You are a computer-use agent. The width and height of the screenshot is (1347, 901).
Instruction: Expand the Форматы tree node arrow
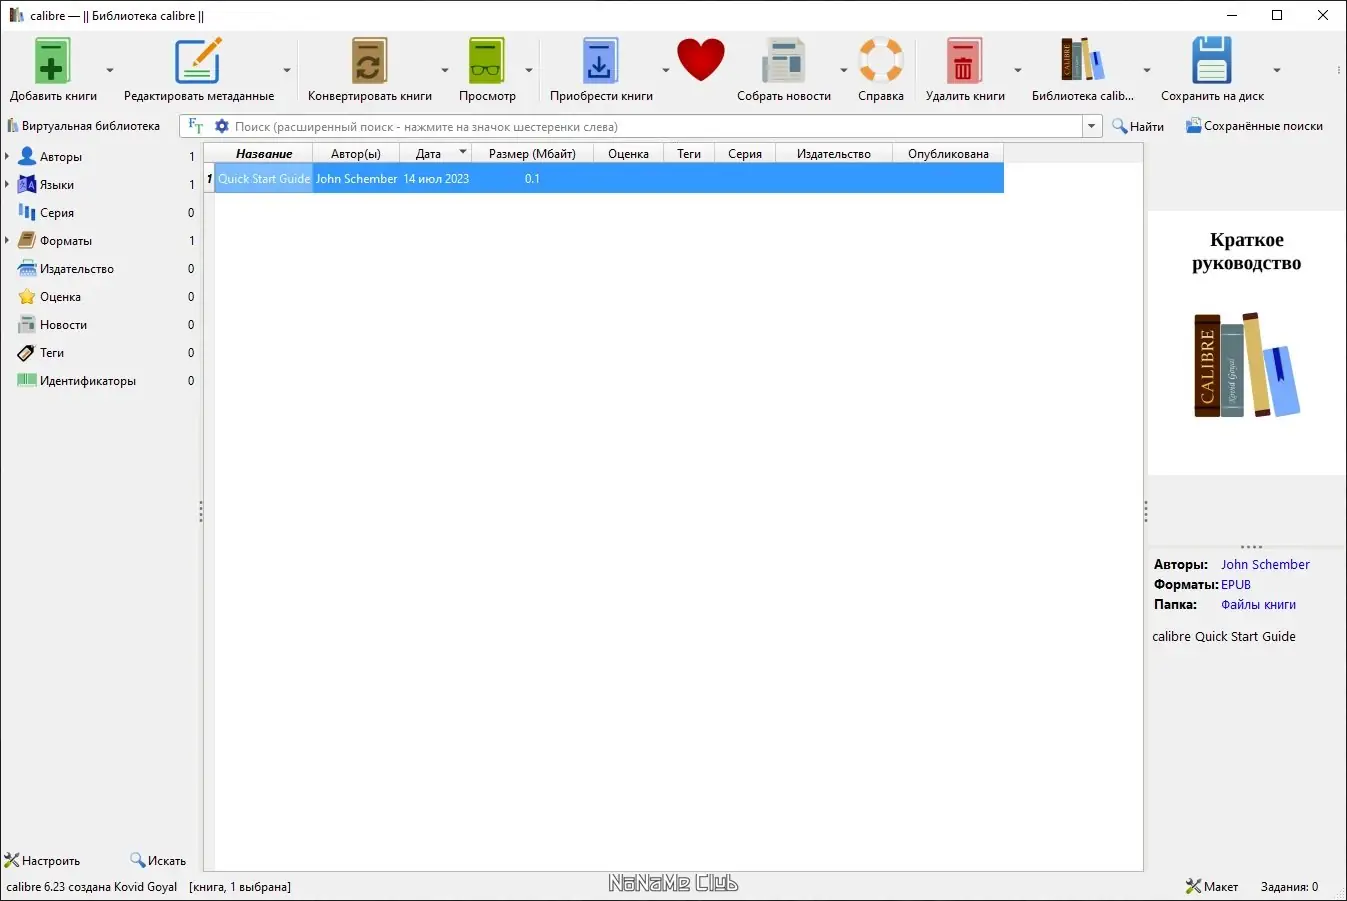pos(7,240)
